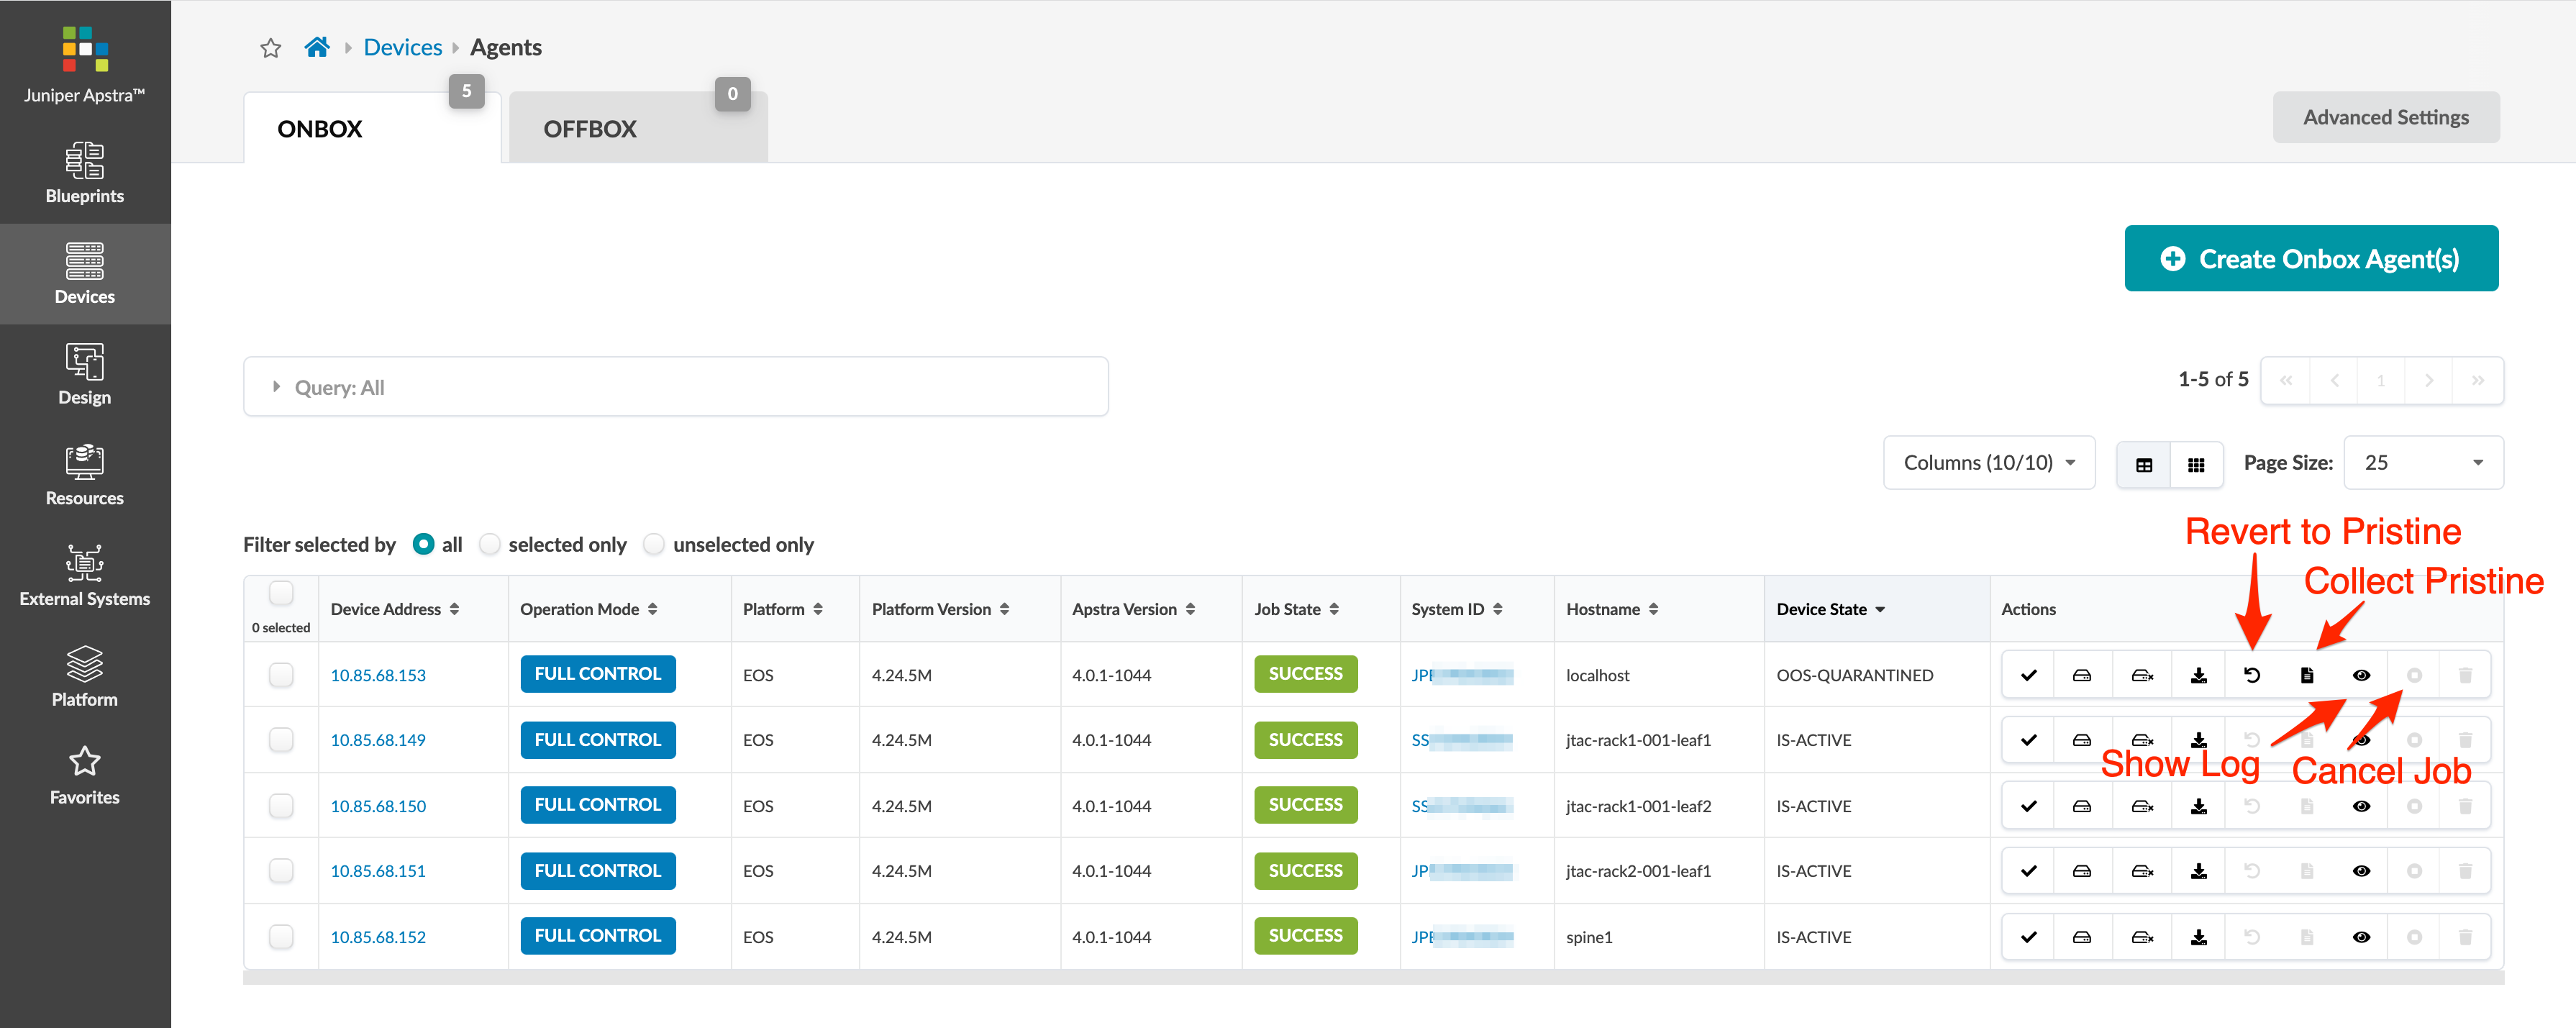Viewport: 2576px width, 1028px height.
Task: Switch to the grid card view
Action: [x=2196, y=464]
